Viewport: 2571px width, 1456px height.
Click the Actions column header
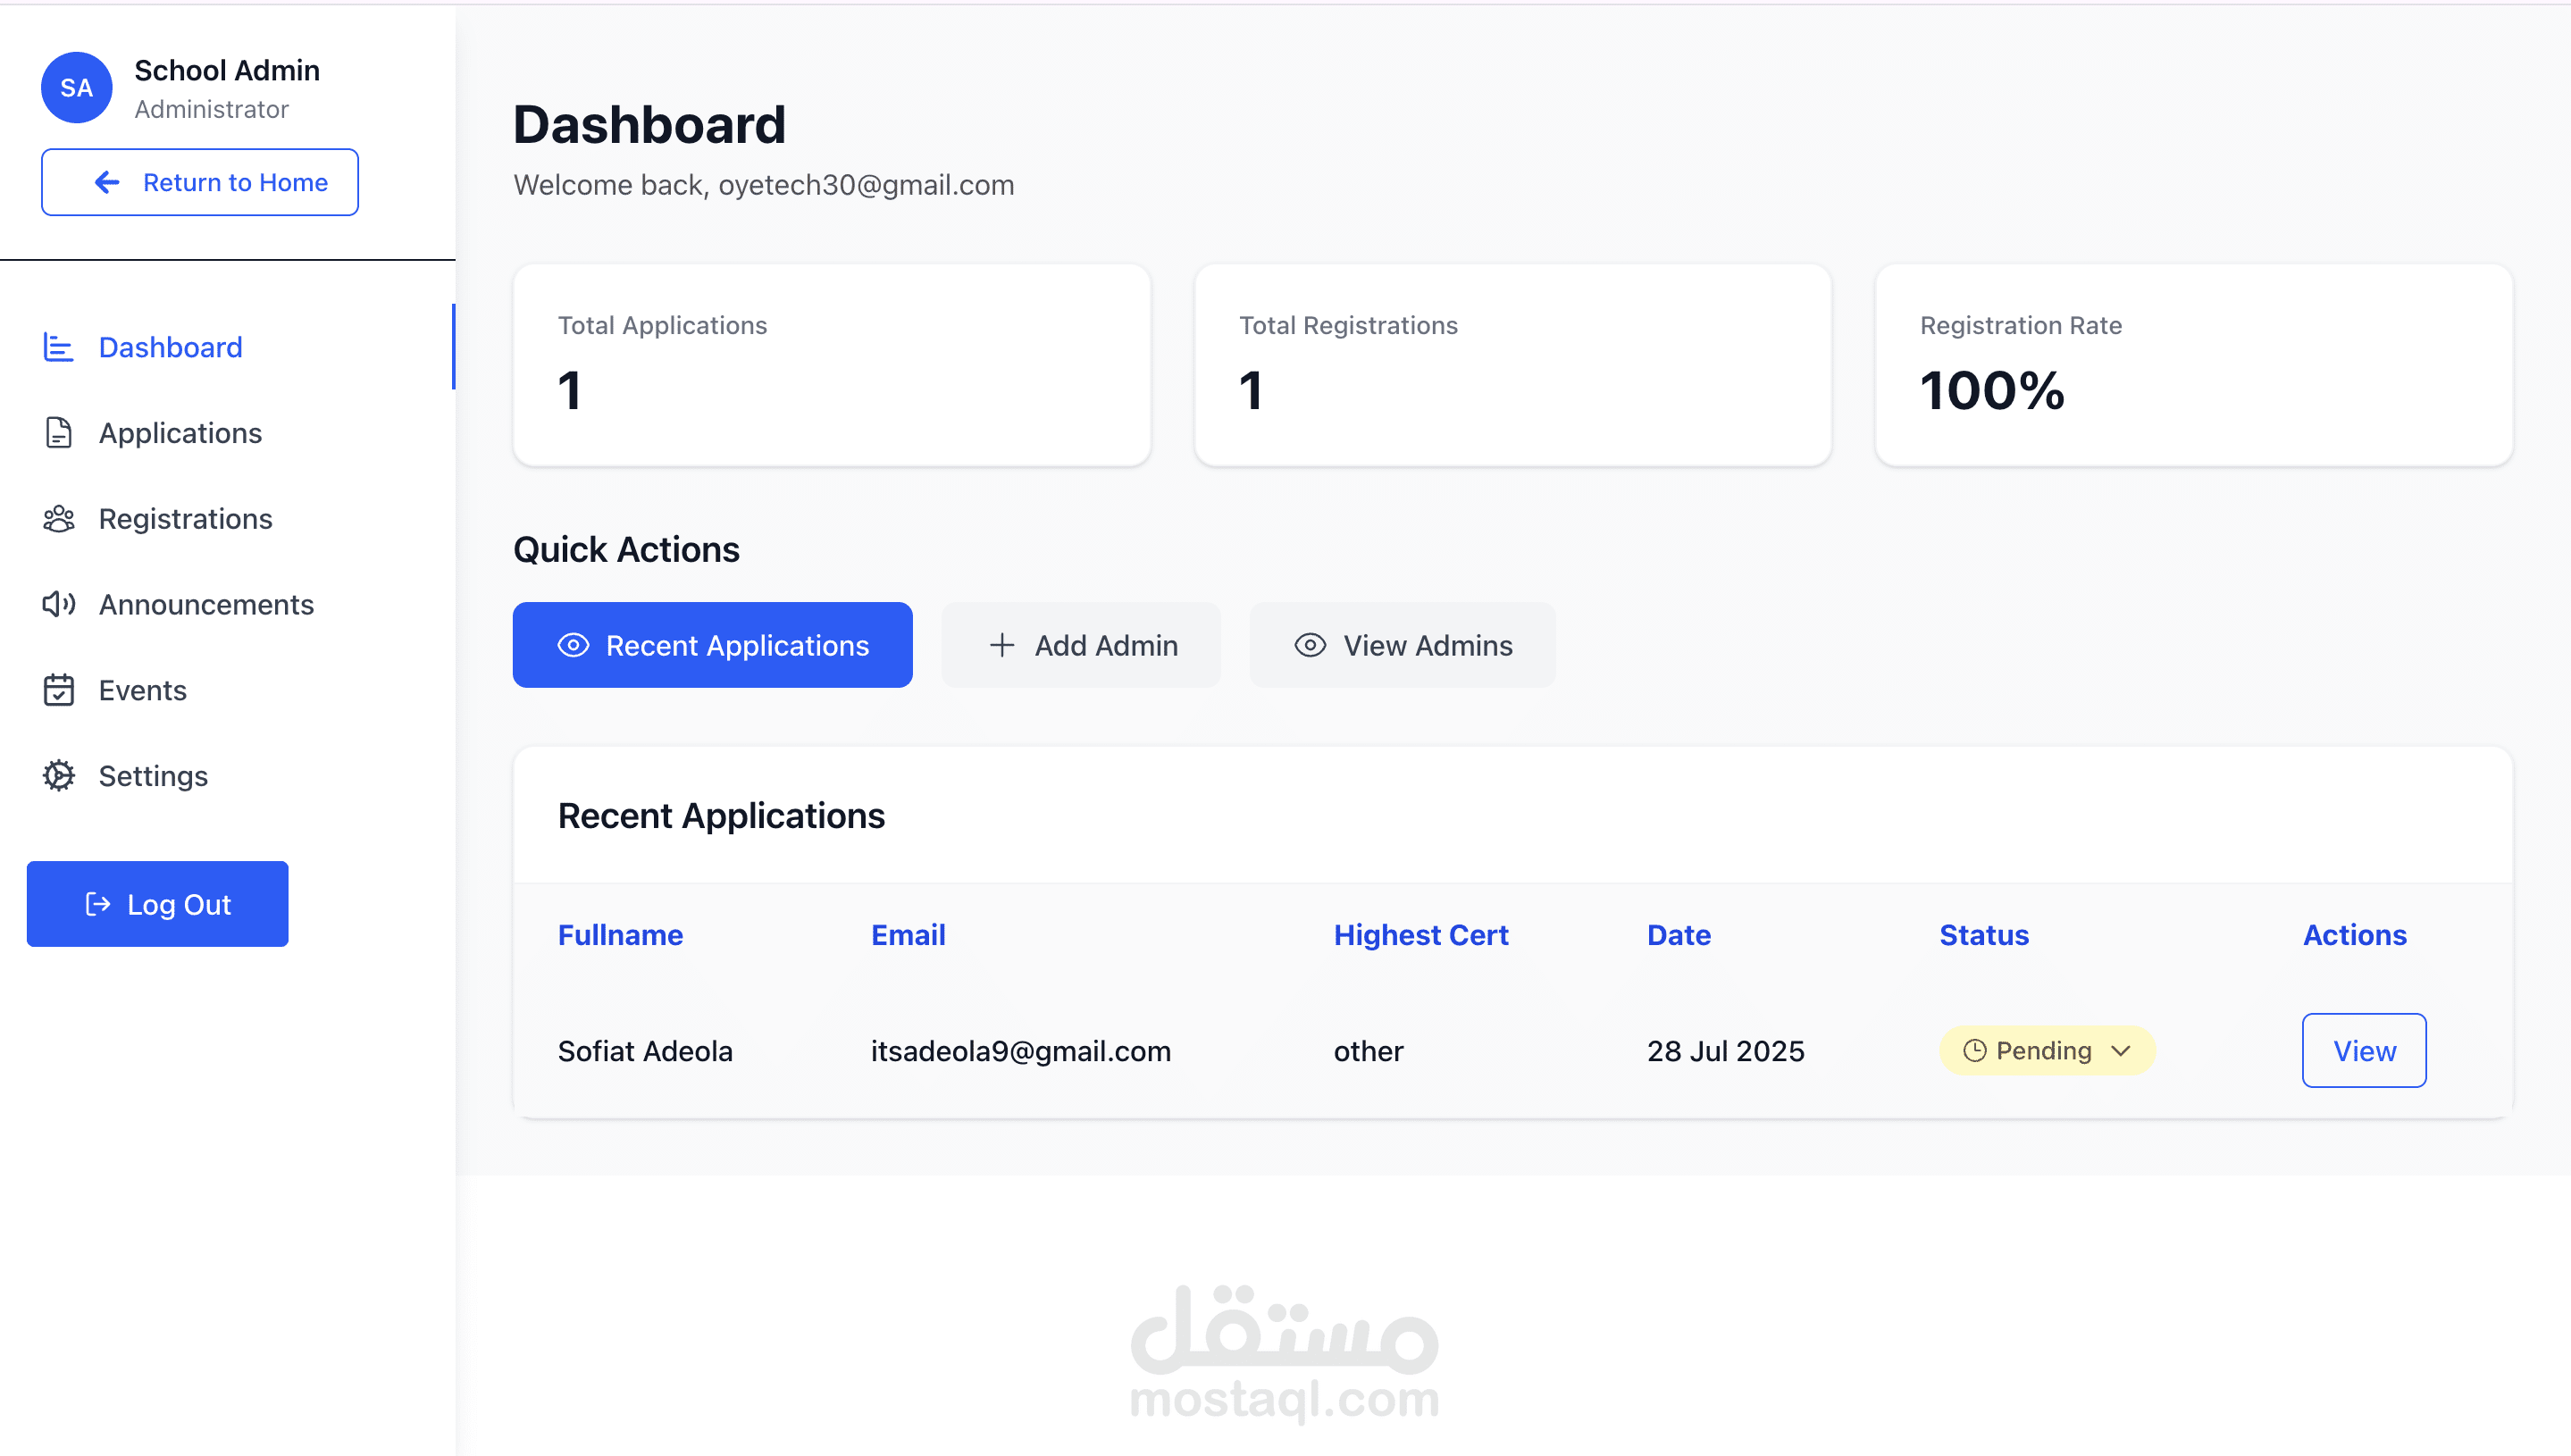2355,935
